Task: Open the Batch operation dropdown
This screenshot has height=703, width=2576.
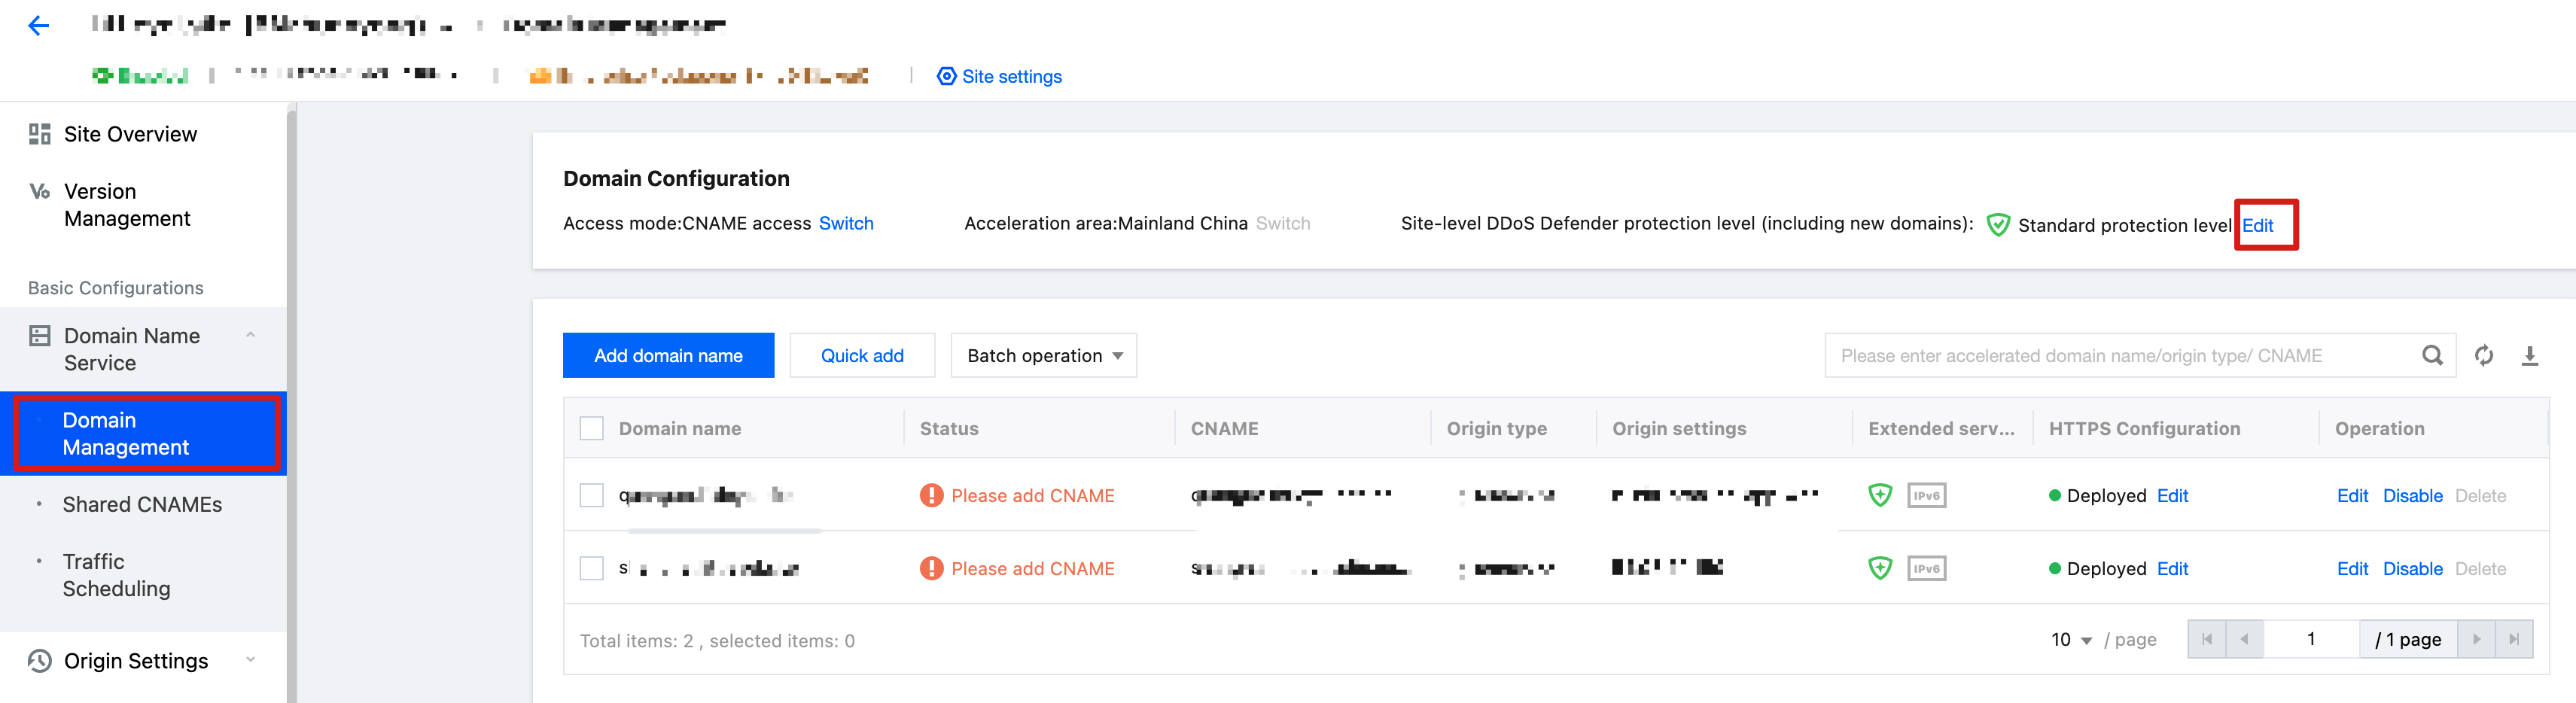Action: point(1043,355)
